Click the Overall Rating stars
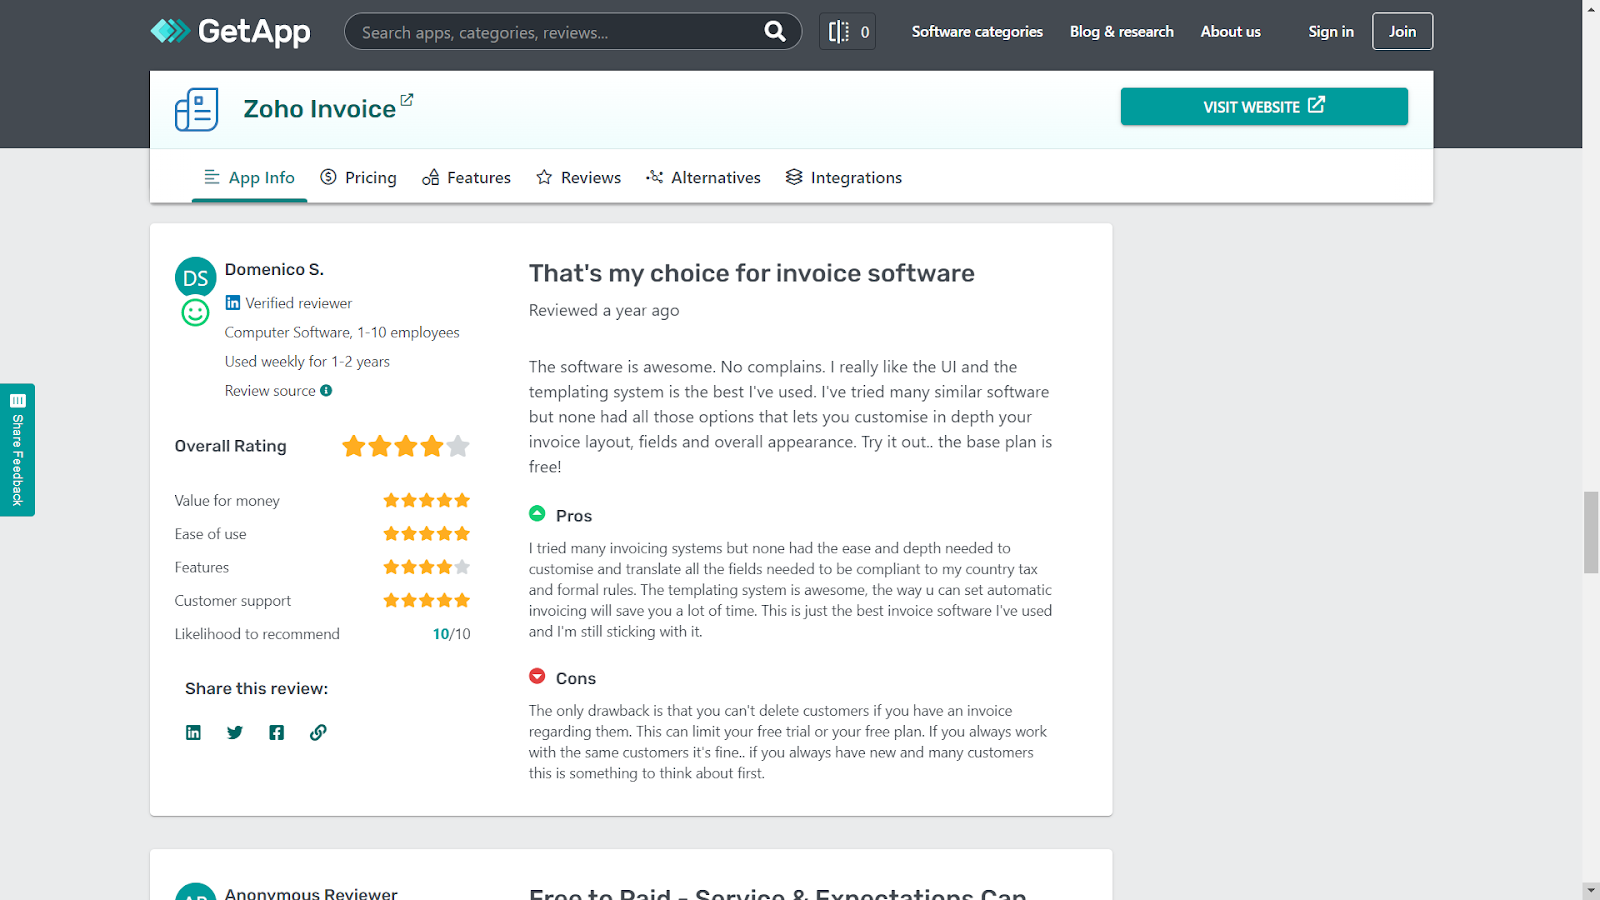Screen dimensions: 1600x900 click(x=405, y=446)
